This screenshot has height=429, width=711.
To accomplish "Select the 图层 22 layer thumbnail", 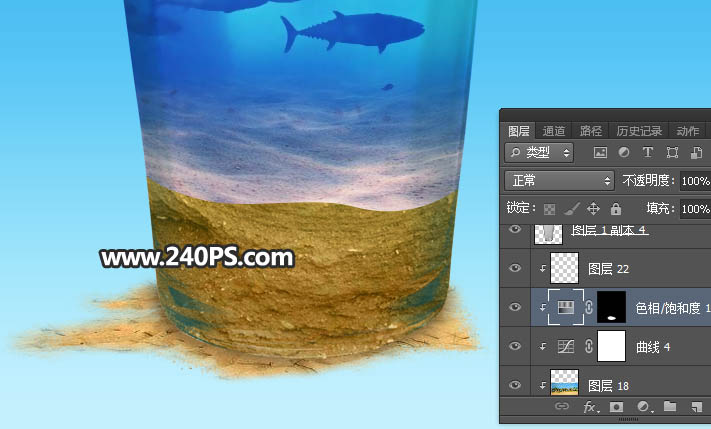I will click(x=565, y=268).
